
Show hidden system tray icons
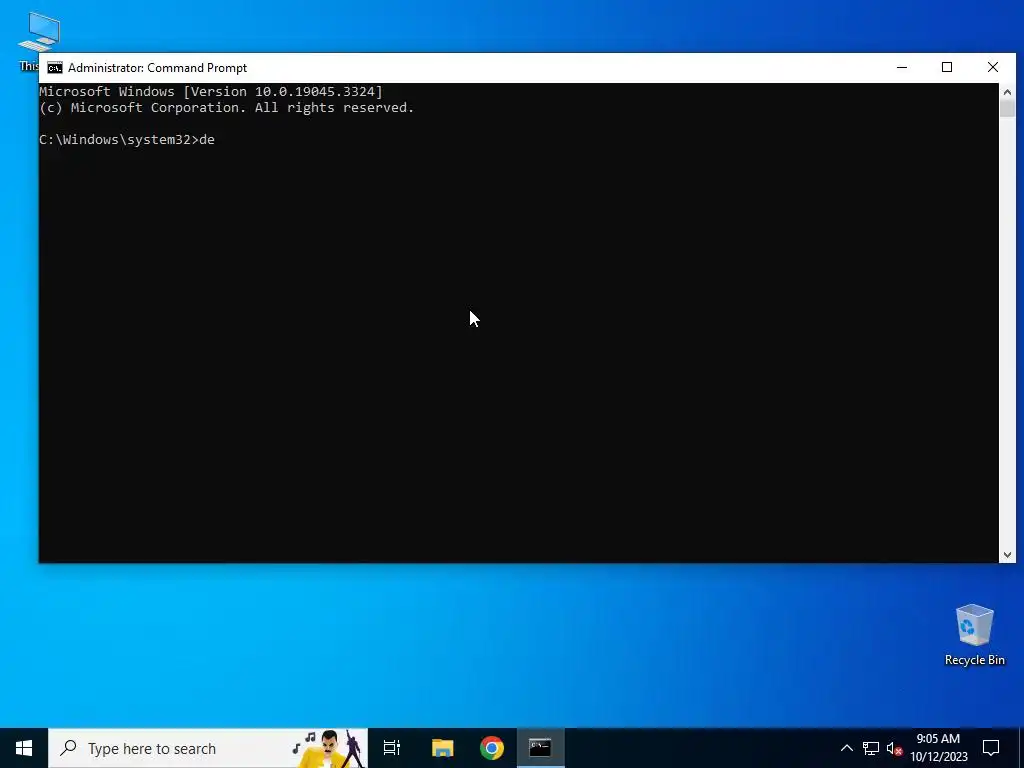click(846, 748)
